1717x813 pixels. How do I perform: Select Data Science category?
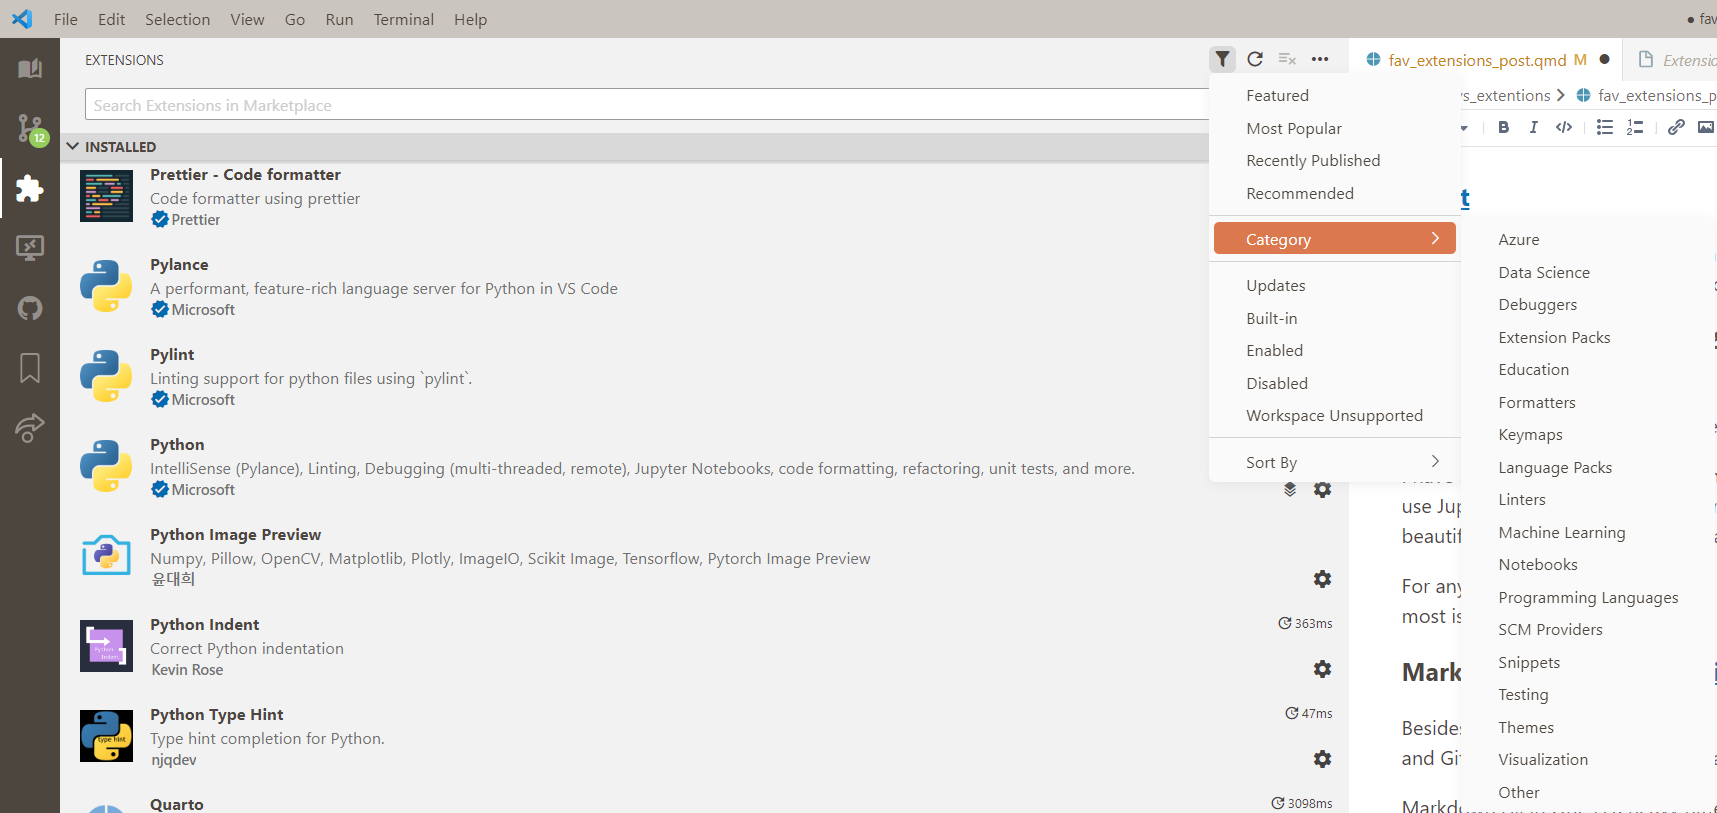[1543, 272]
